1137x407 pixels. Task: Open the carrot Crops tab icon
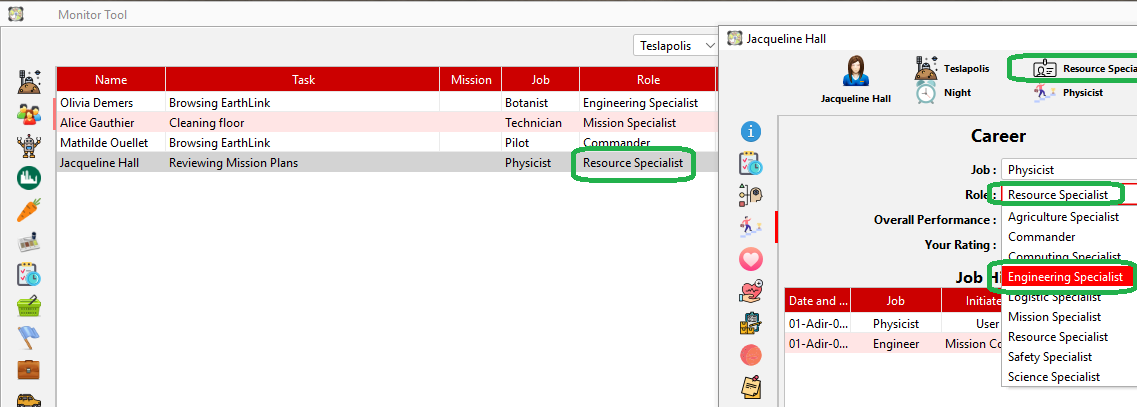click(x=29, y=210)
